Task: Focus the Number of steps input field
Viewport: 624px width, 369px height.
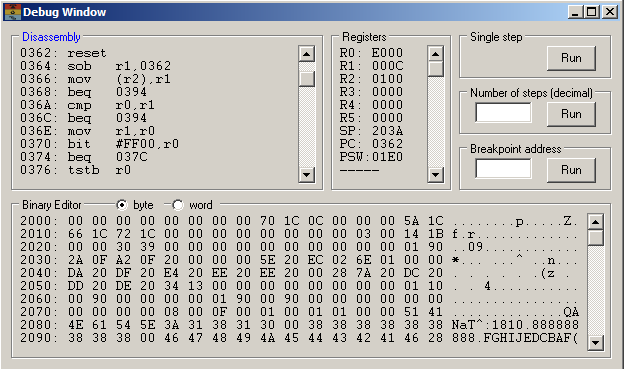Action: 503,113
